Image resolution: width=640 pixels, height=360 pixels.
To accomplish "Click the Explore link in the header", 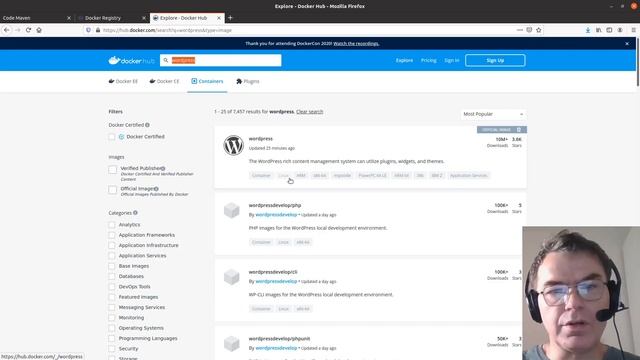I will [x=404, y=60].
